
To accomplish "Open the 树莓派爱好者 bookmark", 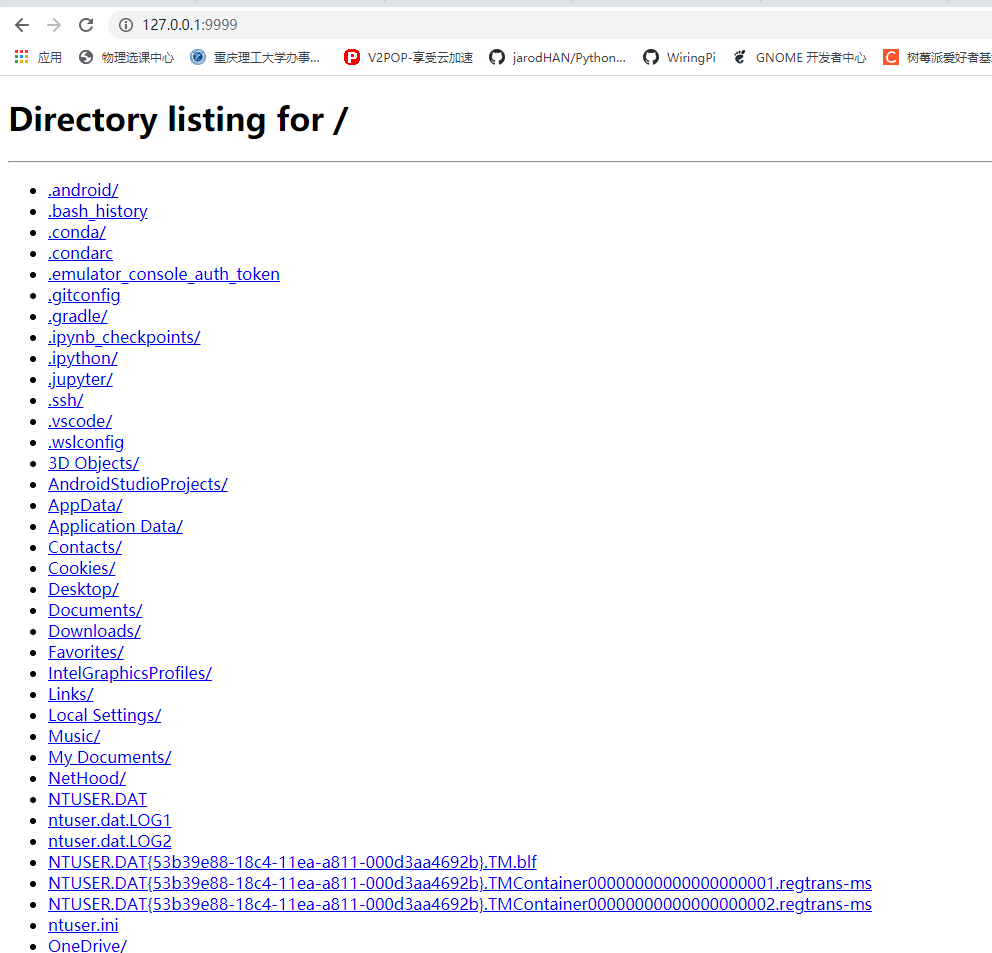I will (x=937, y=58).
